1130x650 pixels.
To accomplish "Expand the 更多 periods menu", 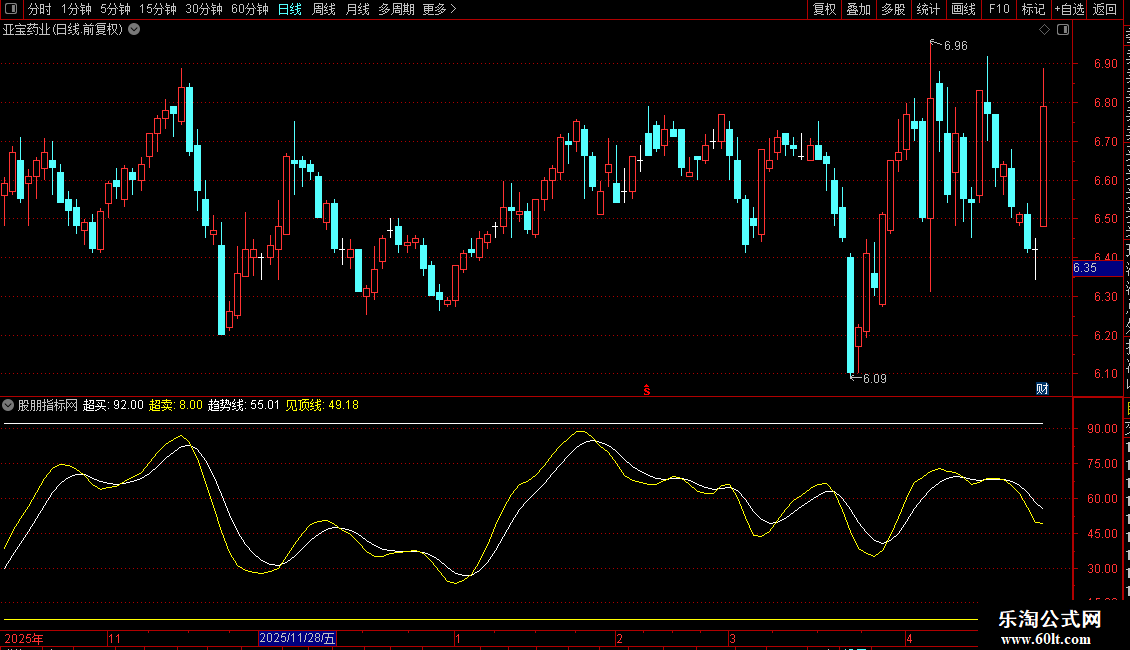I will [440, 9].
